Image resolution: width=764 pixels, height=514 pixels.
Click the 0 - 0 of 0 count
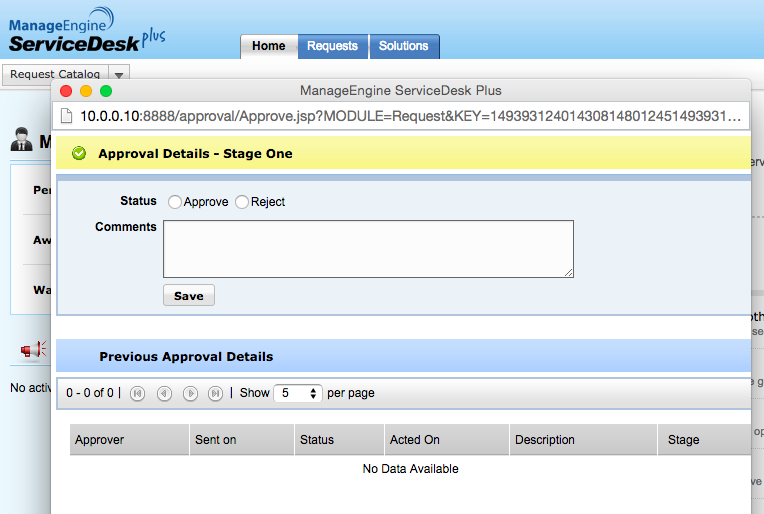tap(90, 393)
